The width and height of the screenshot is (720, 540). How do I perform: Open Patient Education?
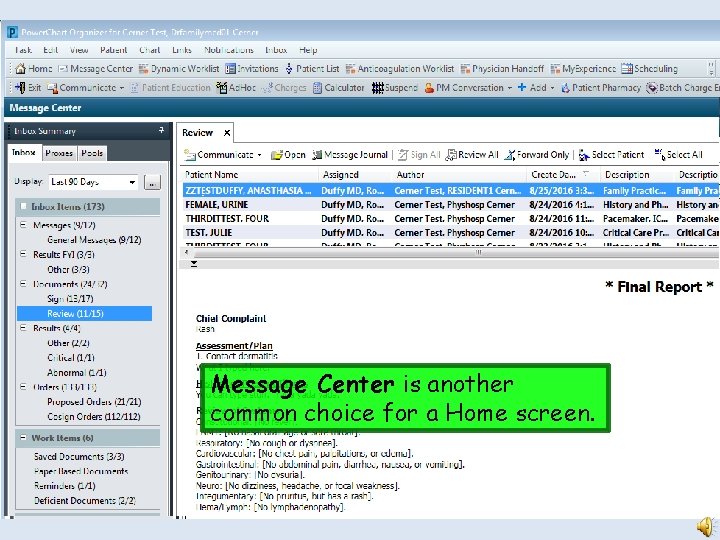[x=170, y=88]
